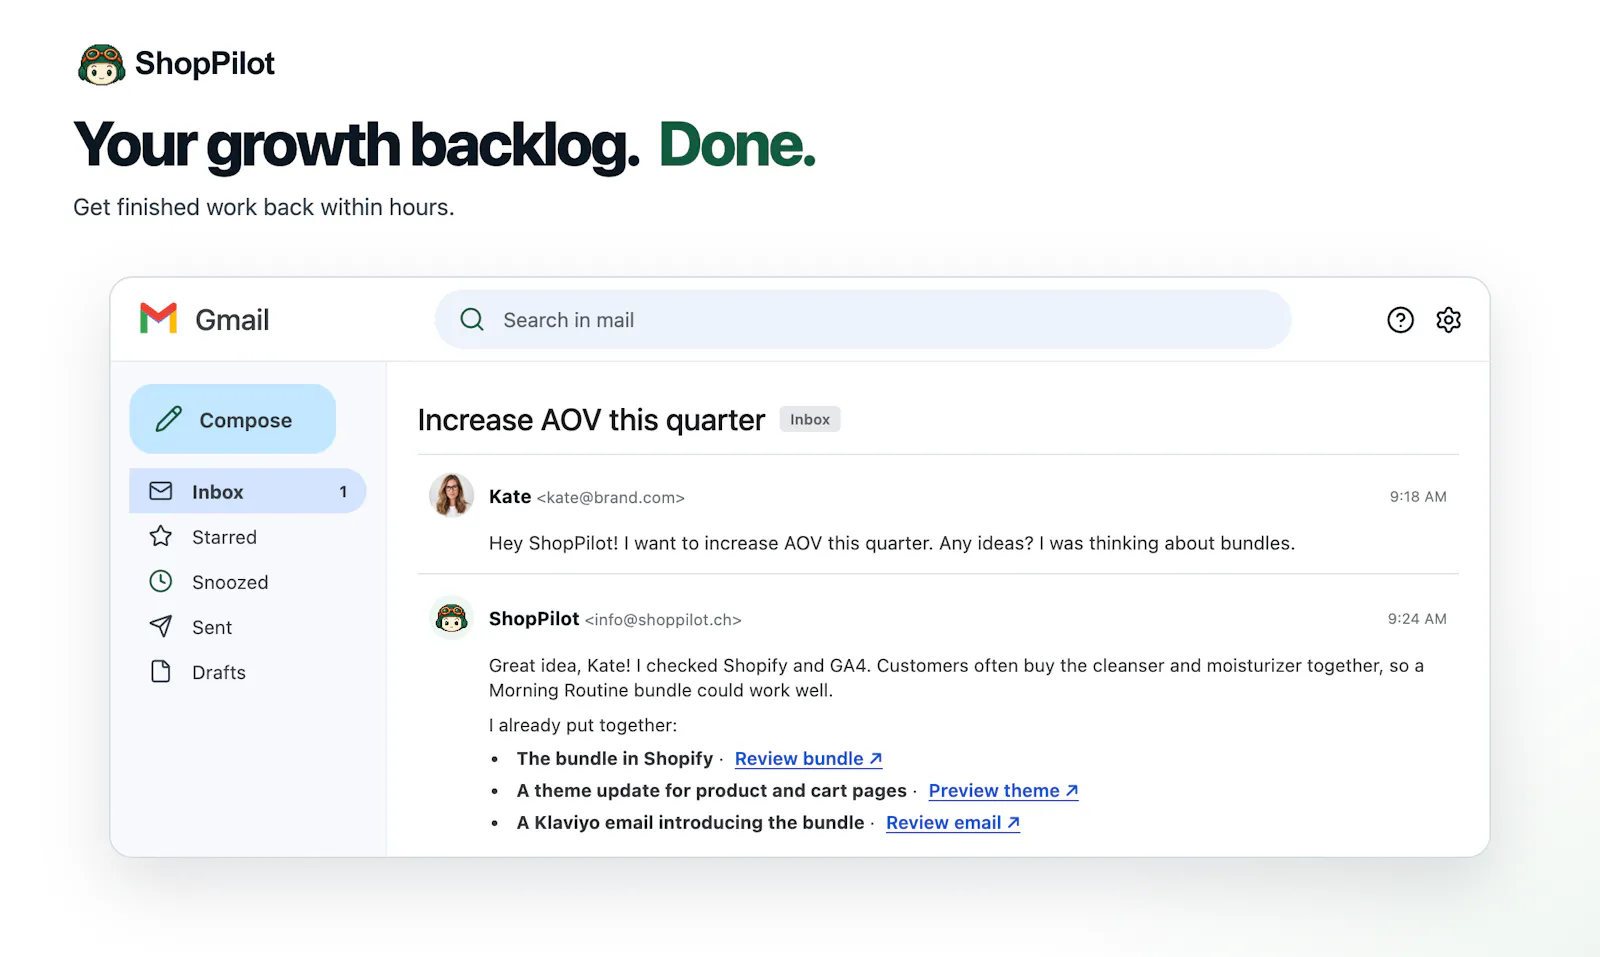Click sender name ShopPilot in the reply
This screenshot has width=1600, height=957.
click(534, 618)
